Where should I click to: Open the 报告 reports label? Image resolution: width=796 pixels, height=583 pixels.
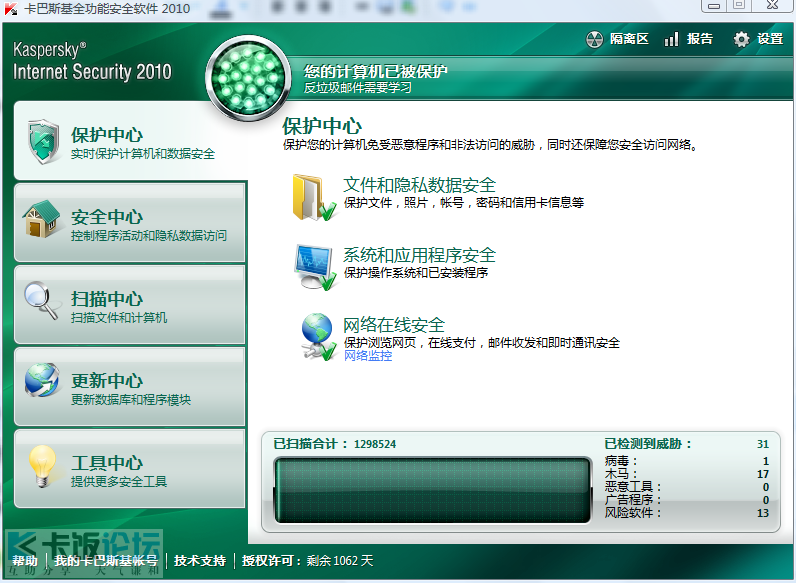(700, 39)
